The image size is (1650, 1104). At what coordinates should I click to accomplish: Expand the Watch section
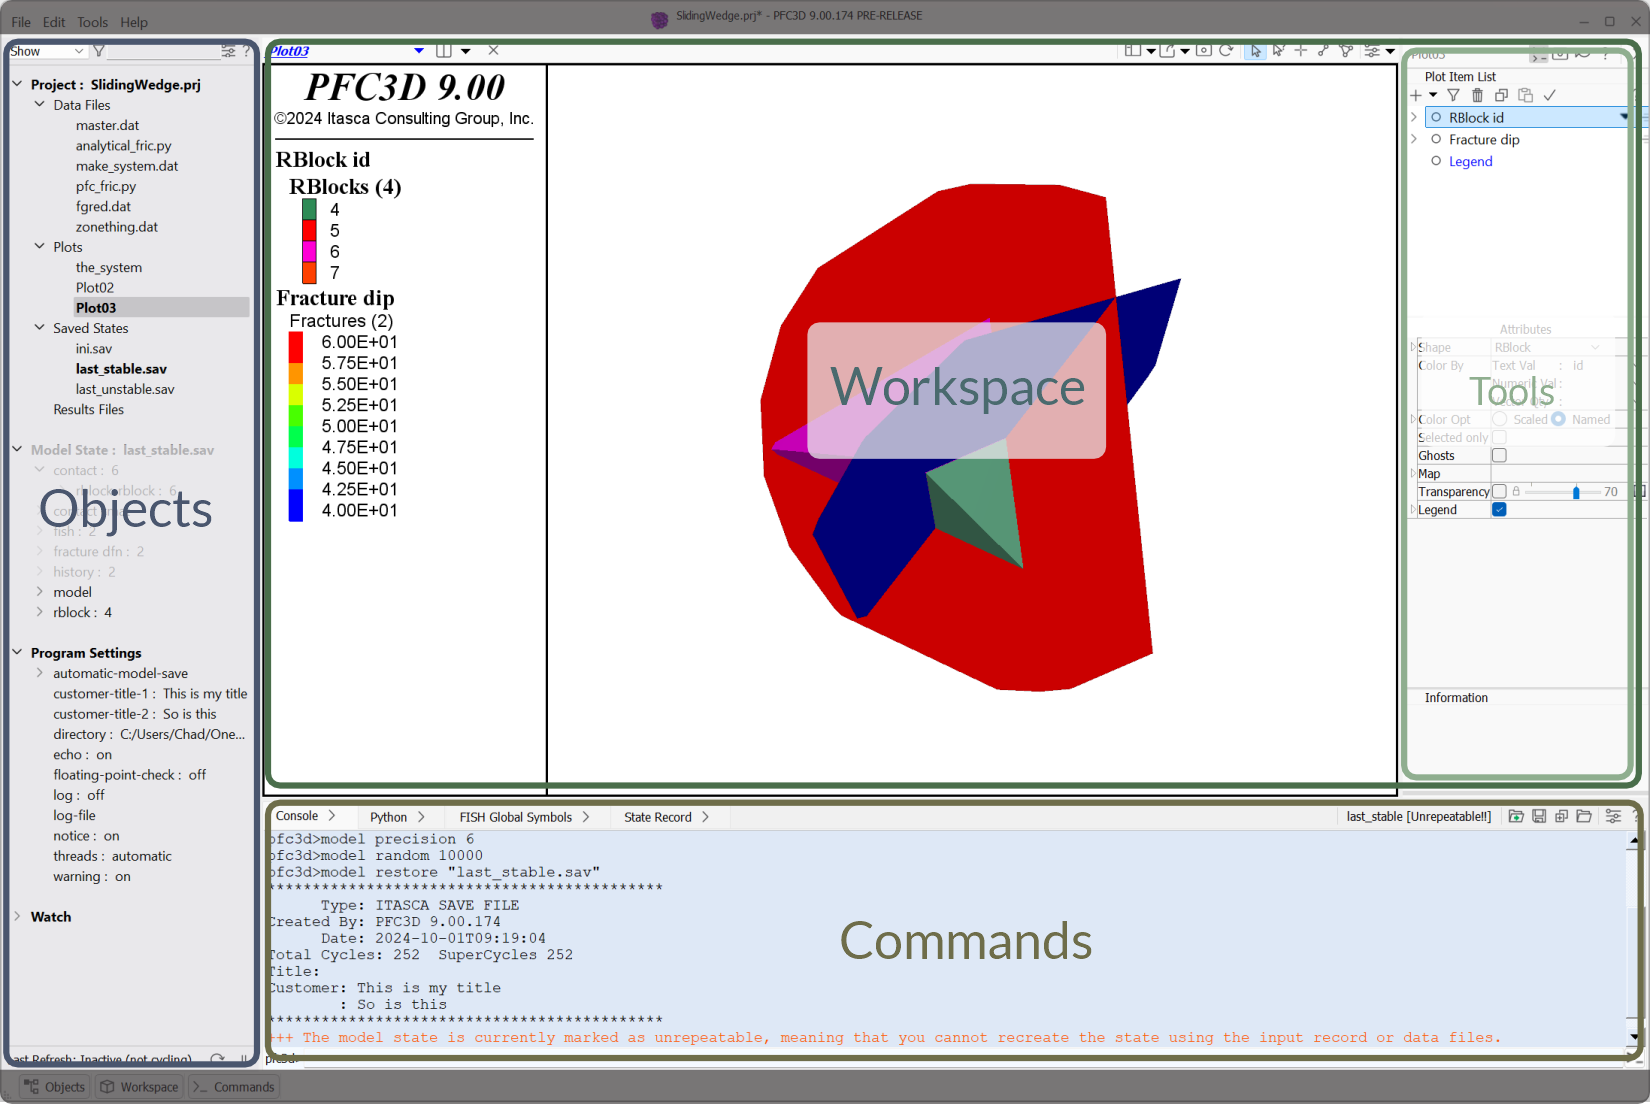[17, 917]
